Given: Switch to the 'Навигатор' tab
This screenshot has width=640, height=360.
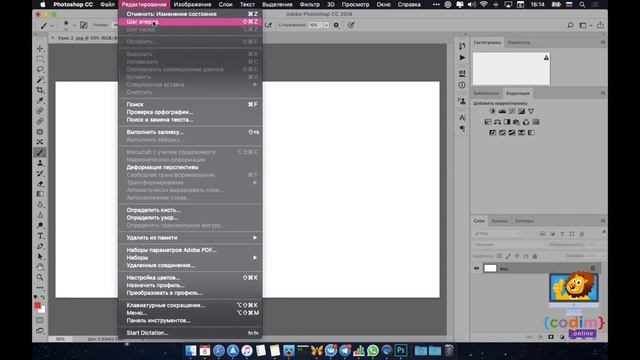Looking at the screenshot, I should (519, 42).
